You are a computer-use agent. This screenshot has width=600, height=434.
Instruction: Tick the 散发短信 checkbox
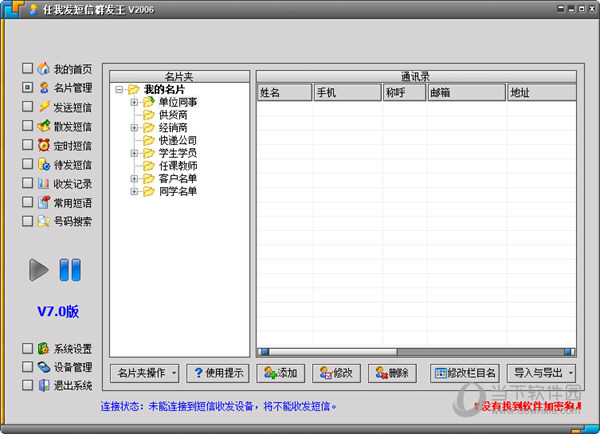point(27,125)
